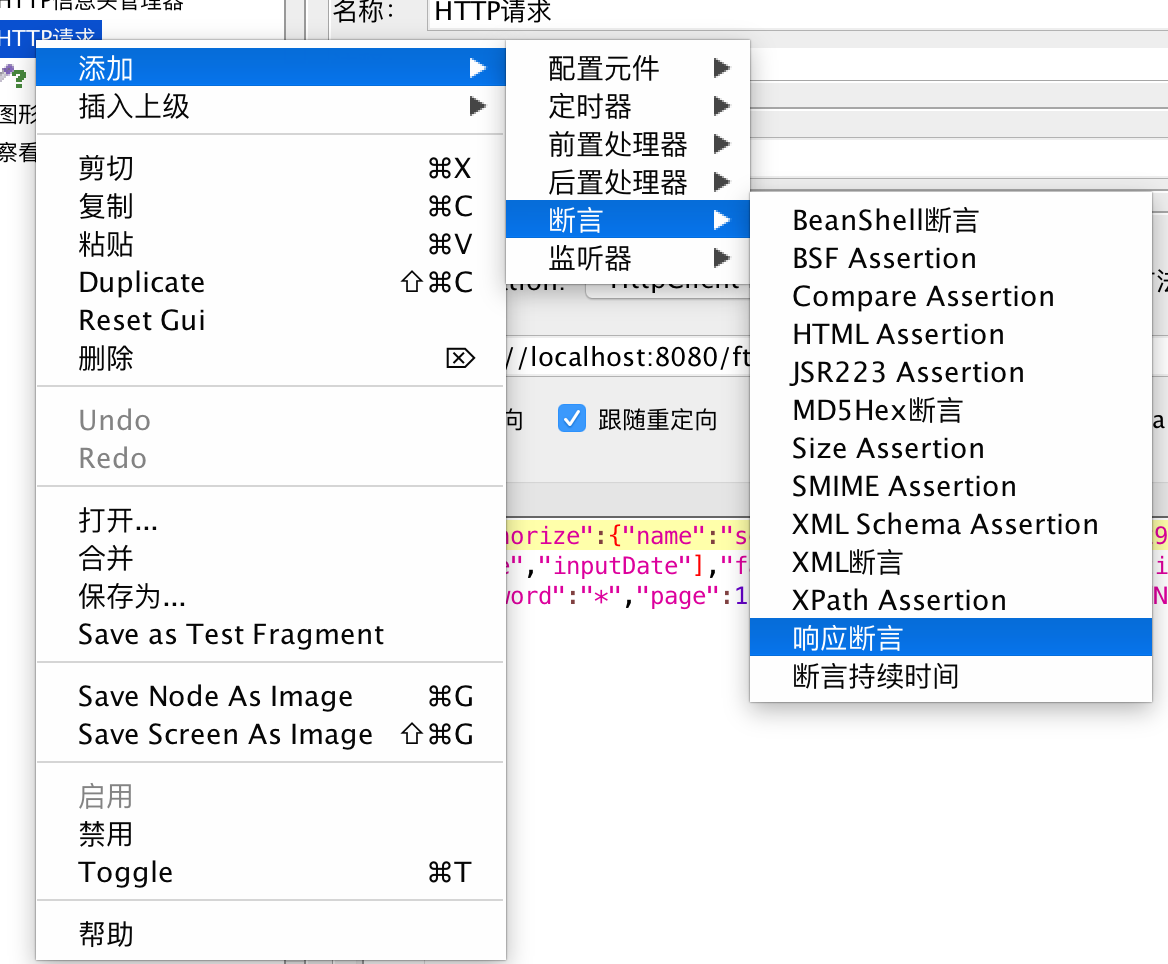Click the test-tube icon in tree
Image resolution: width=1168 pixels, height=964 pixels.
(x=14, y=76)
